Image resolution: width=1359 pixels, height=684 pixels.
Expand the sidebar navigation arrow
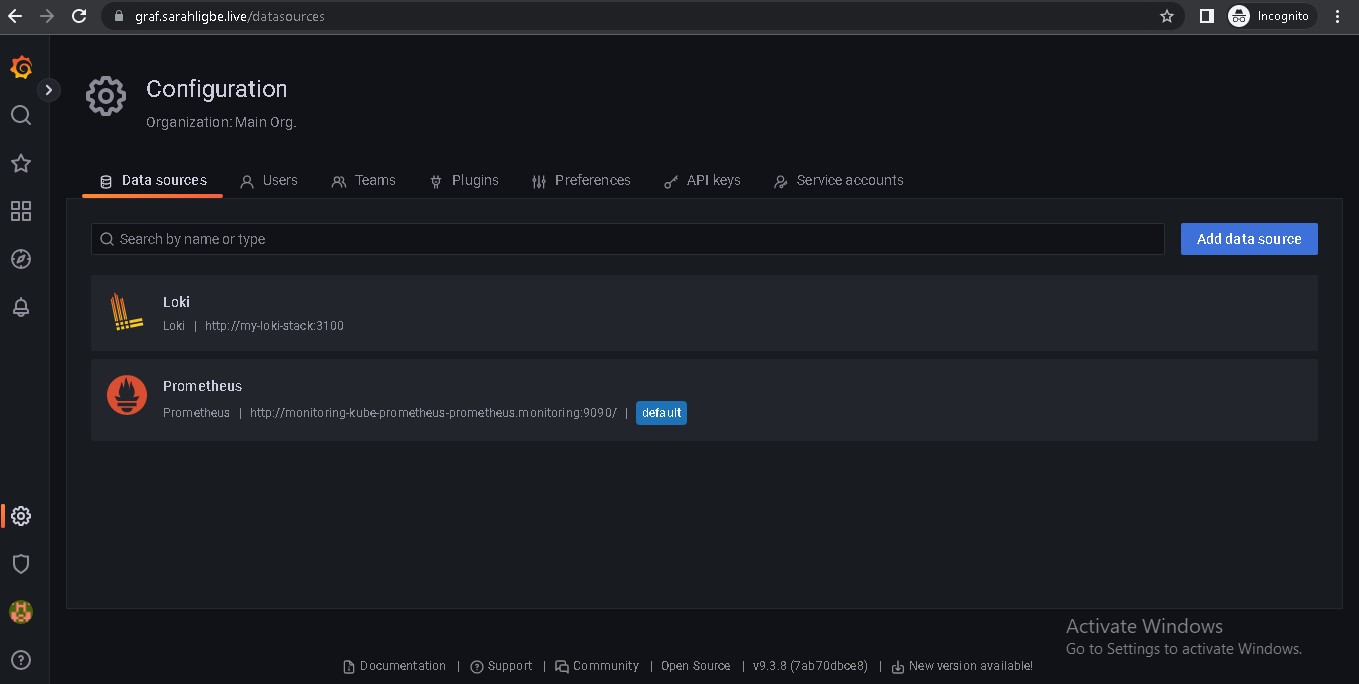[x=49, y=90]
